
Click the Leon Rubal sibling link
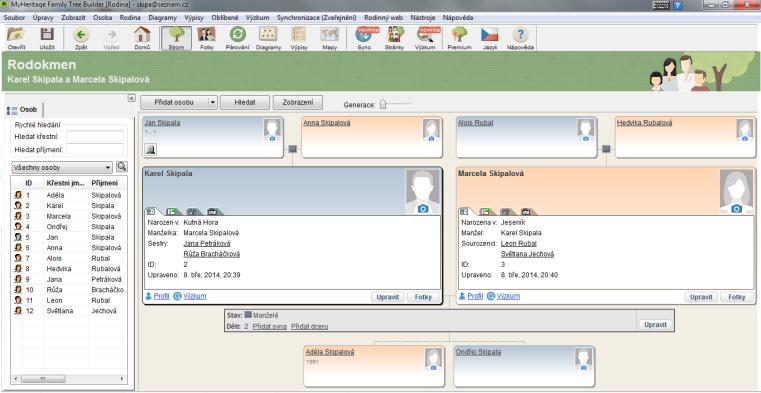pos(519,243)
